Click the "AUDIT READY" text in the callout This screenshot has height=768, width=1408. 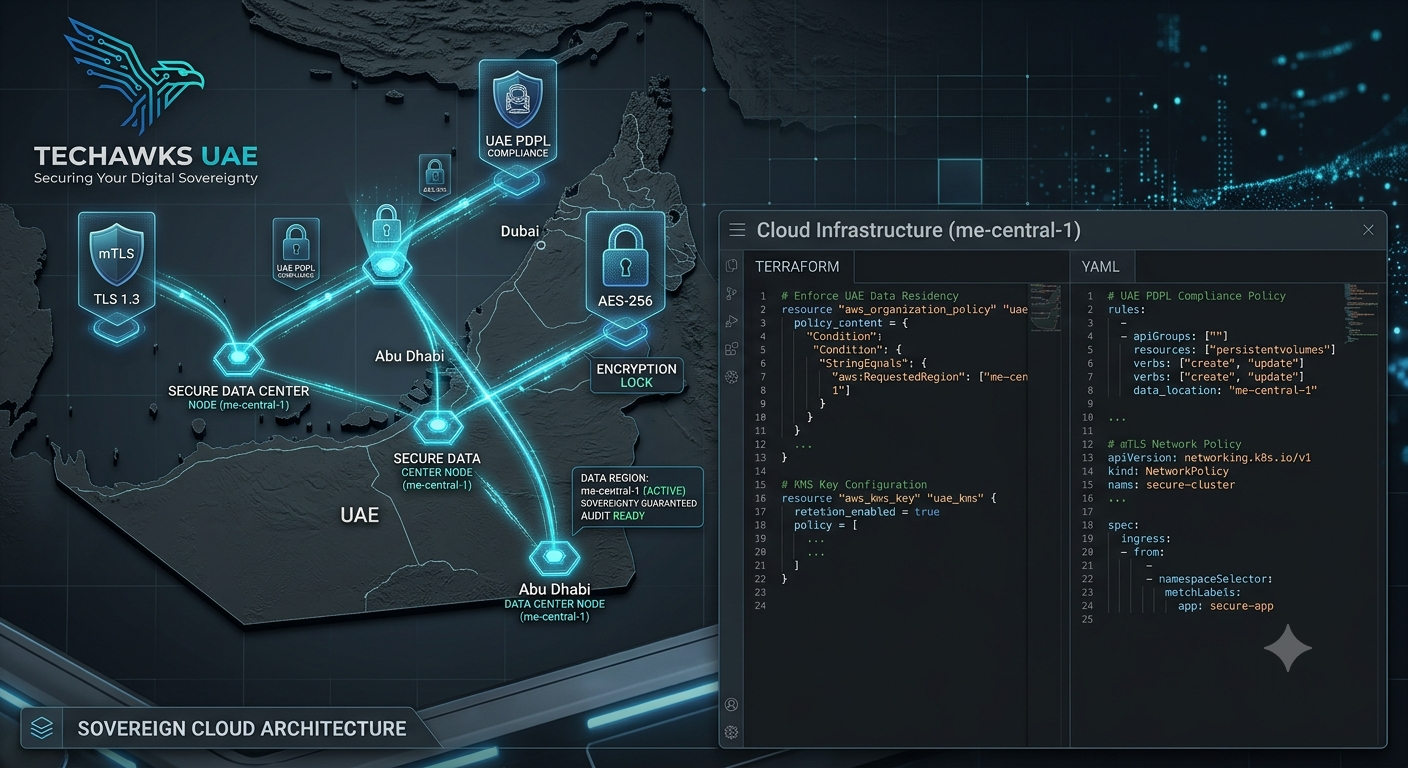tap(615, 516)
